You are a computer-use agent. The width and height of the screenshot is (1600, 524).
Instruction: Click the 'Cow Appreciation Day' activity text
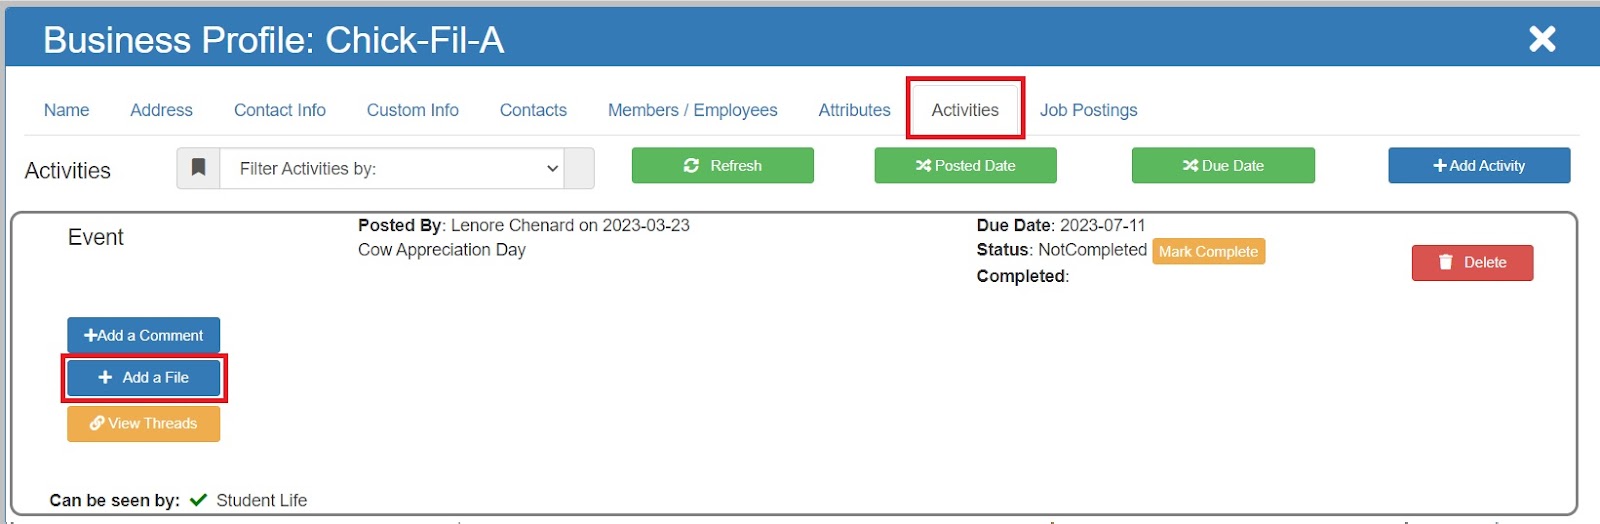coord(442,250)
